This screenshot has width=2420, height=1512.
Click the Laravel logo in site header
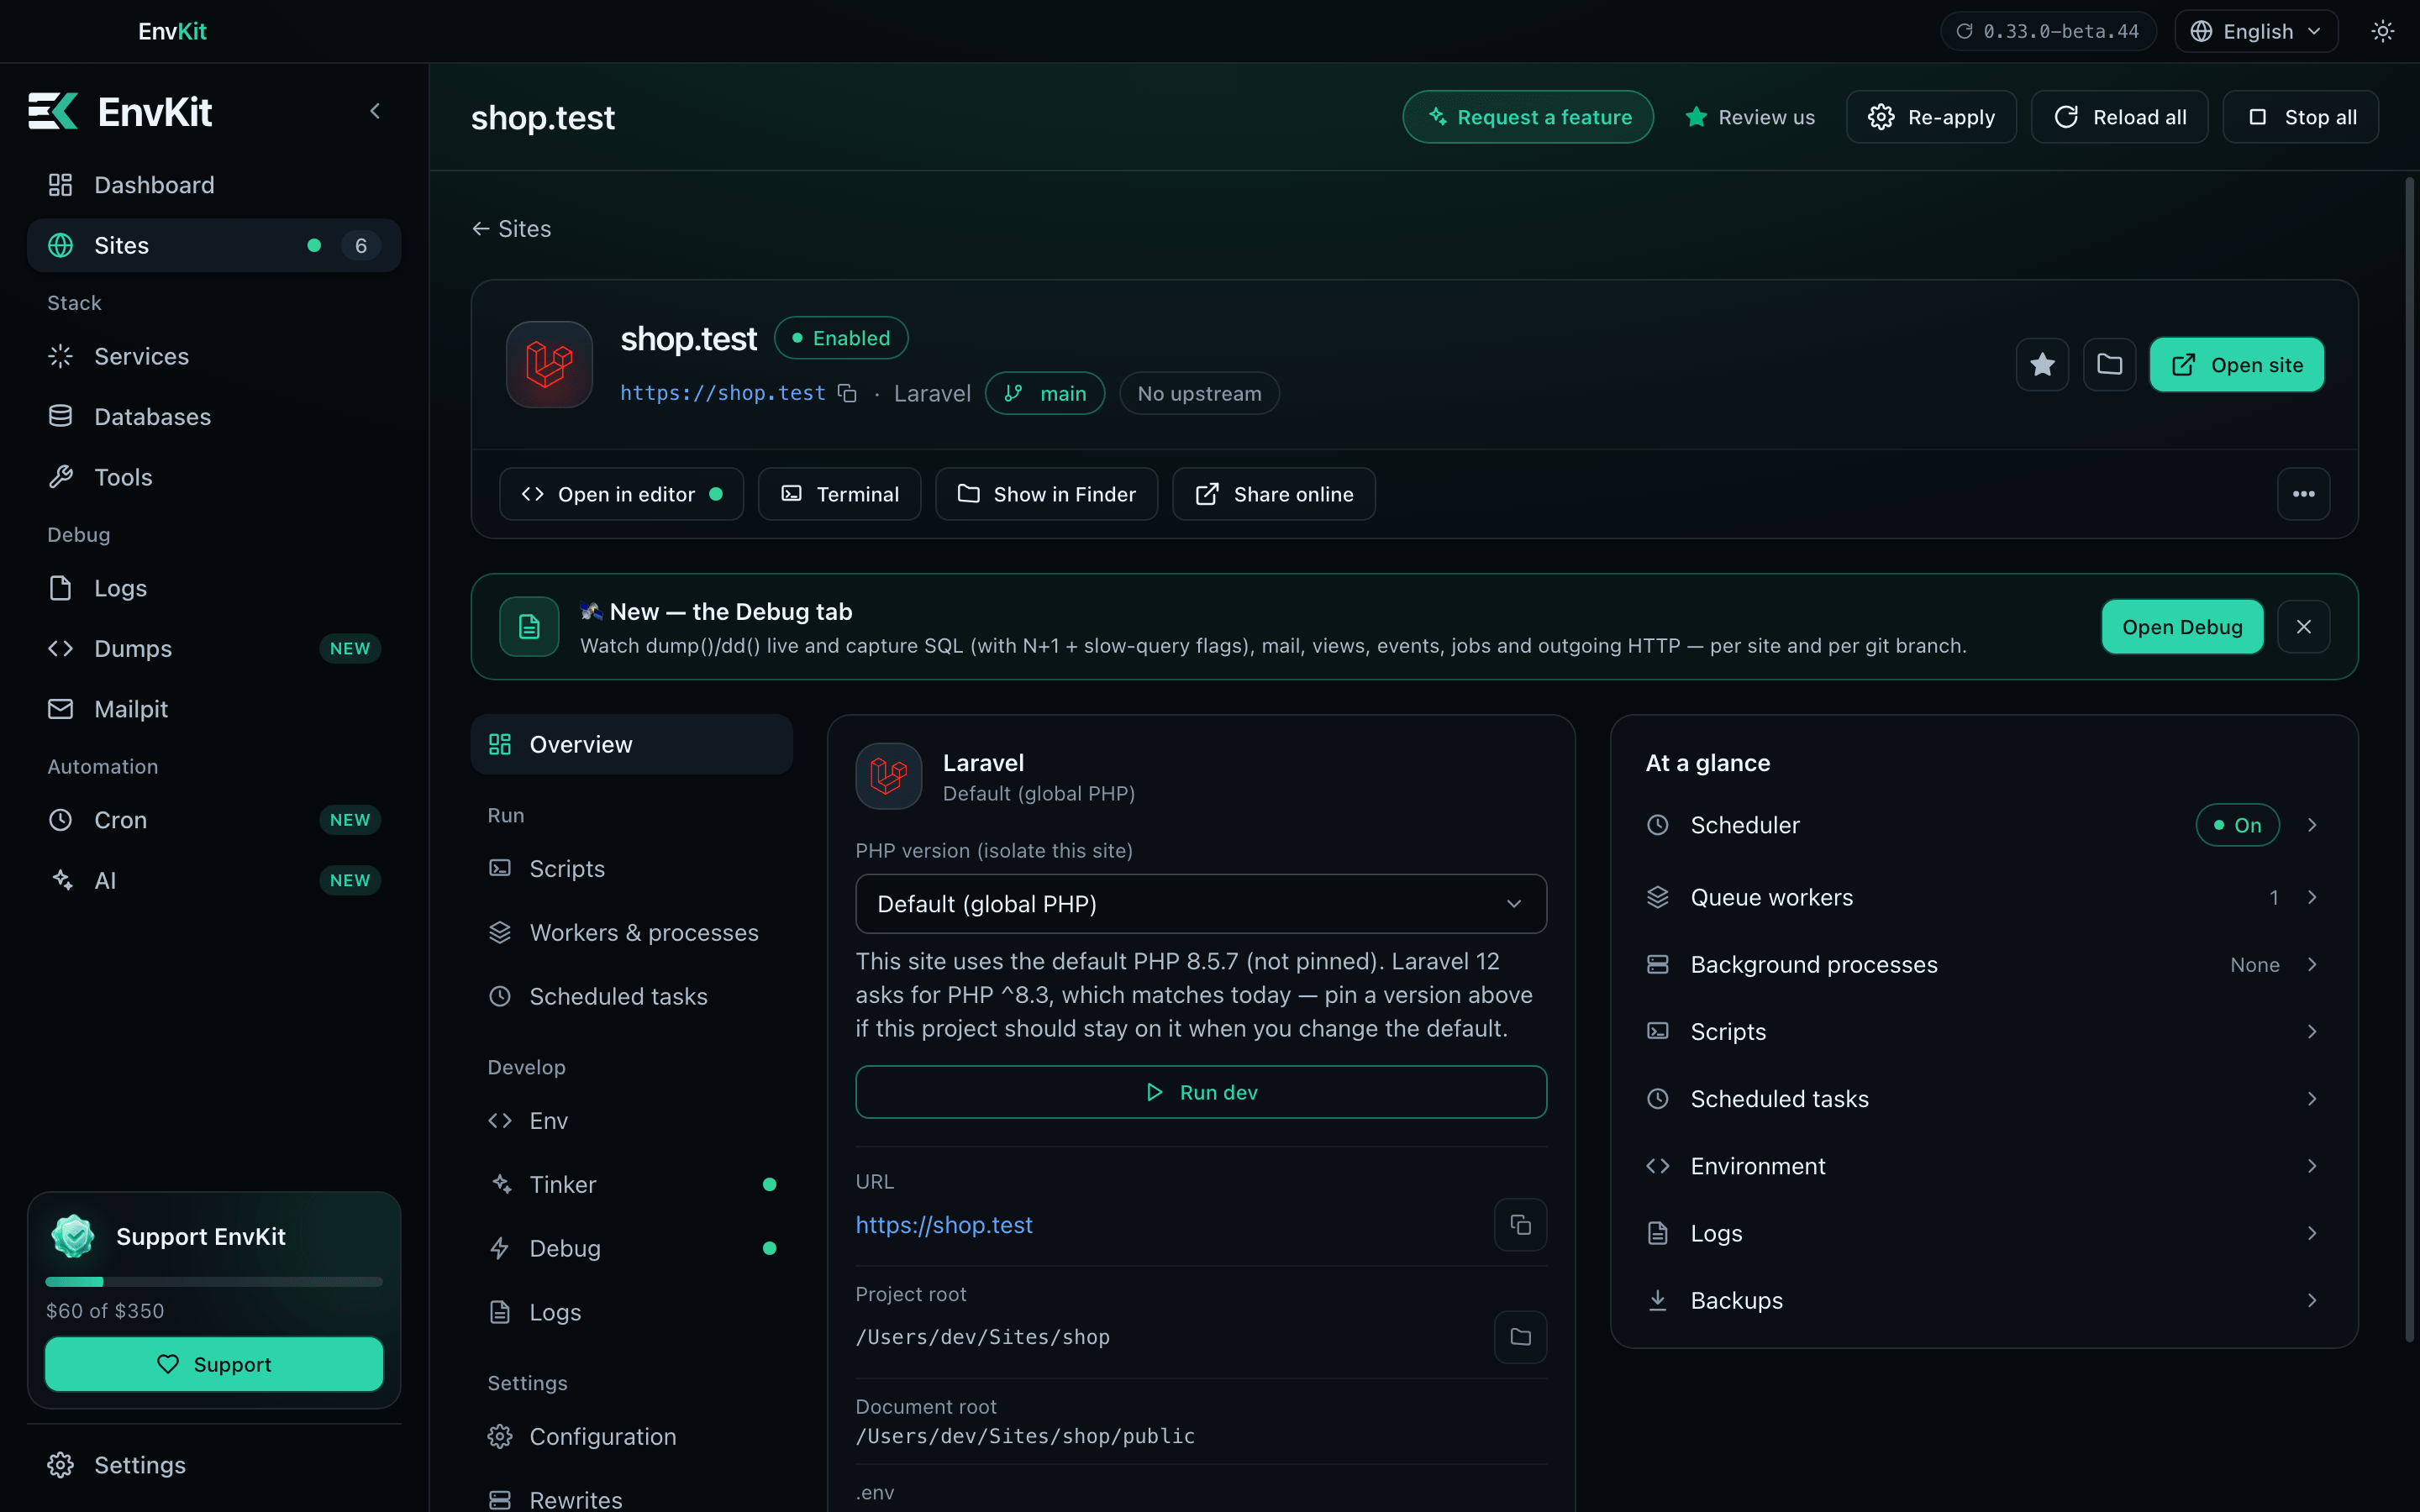(x=549, y=364)
